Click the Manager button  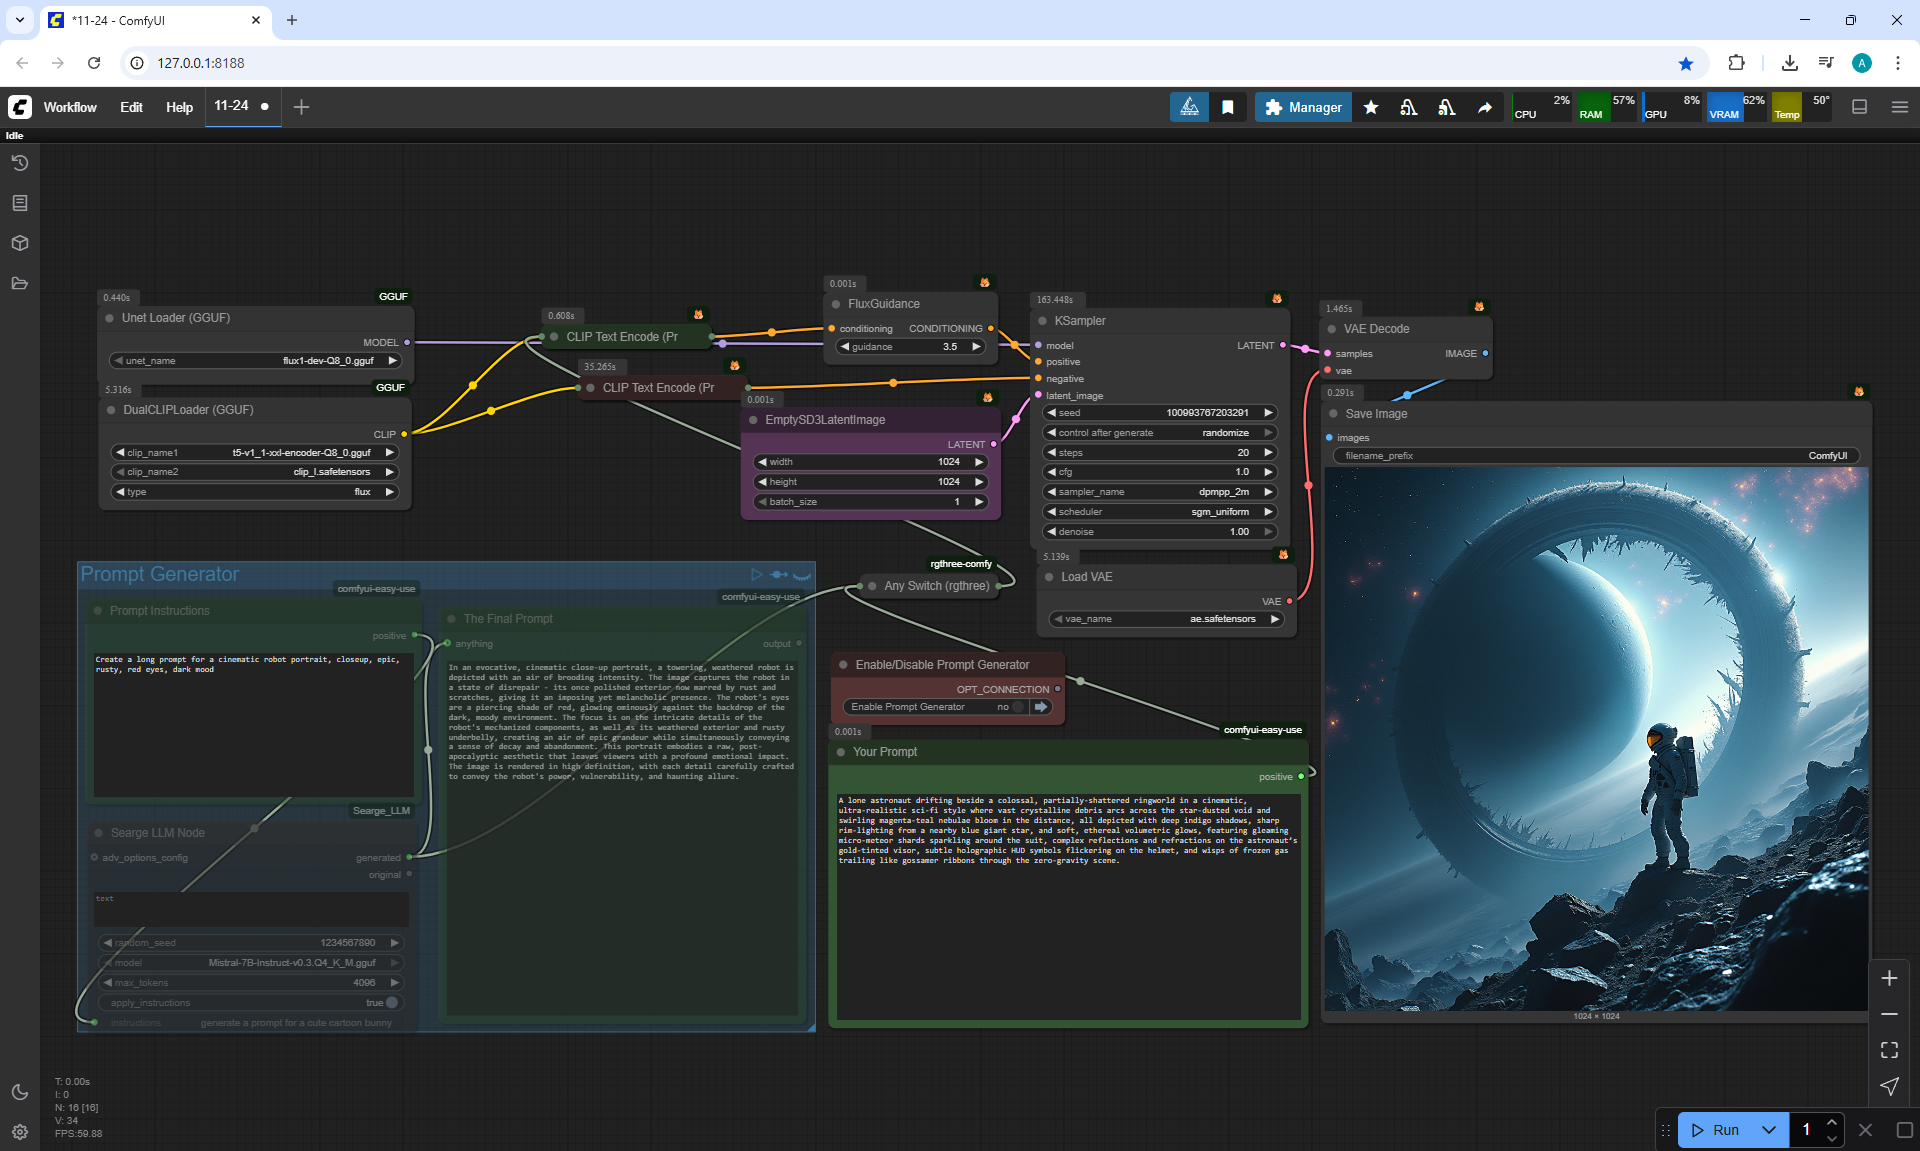[x=1303, y=107]
